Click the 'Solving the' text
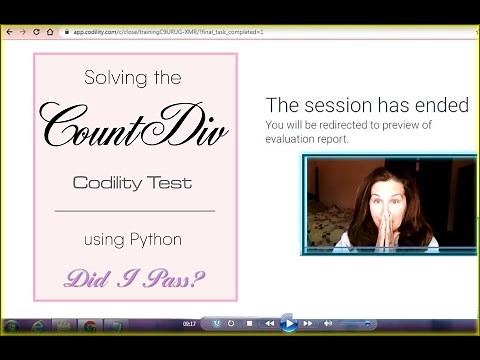Image resolution: width=480 pixels, height=360 pixels. tap(133, 78)
